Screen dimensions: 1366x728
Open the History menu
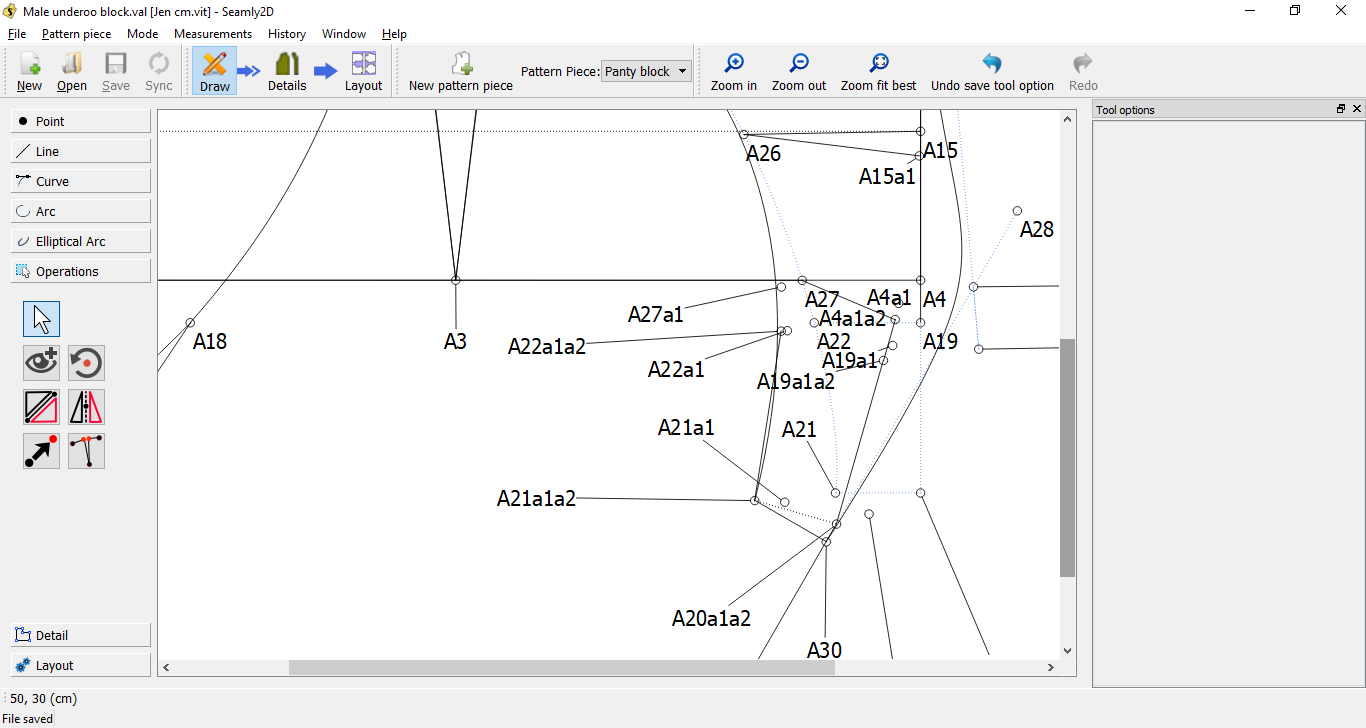[286, 34]
